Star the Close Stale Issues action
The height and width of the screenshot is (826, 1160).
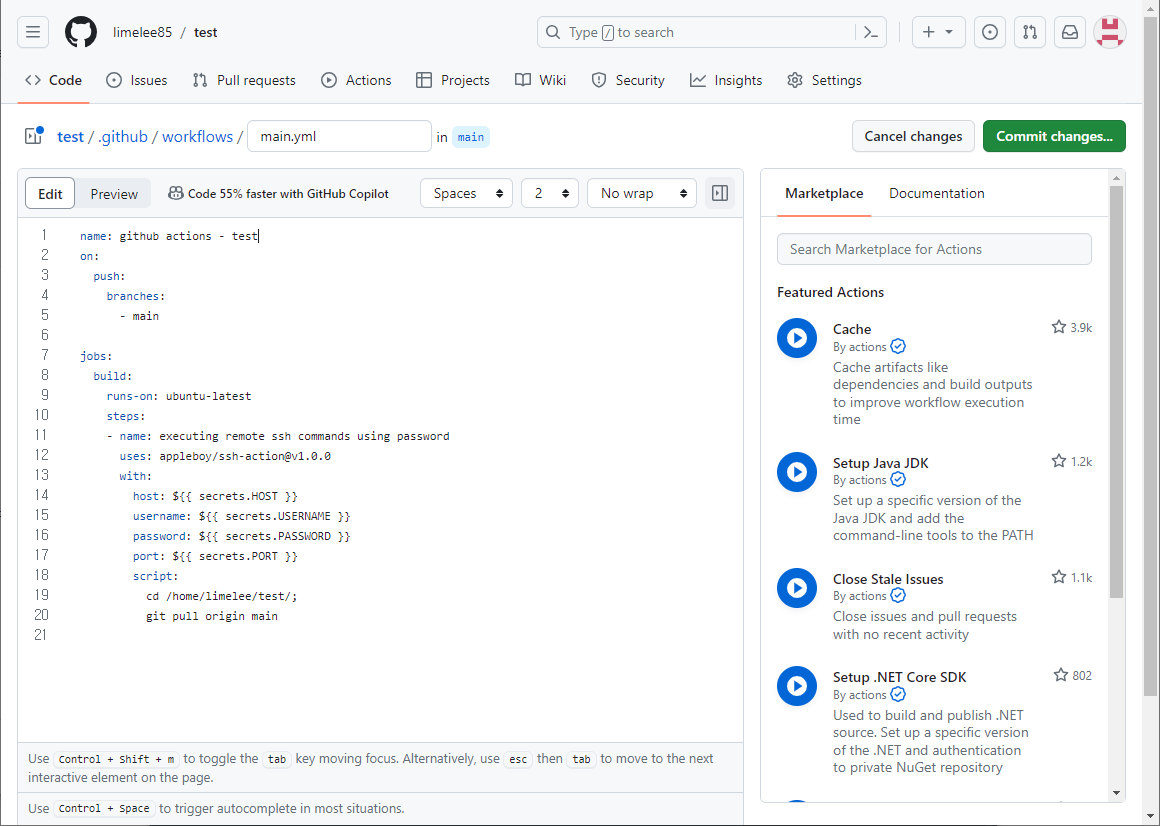tap(1059, 577)
